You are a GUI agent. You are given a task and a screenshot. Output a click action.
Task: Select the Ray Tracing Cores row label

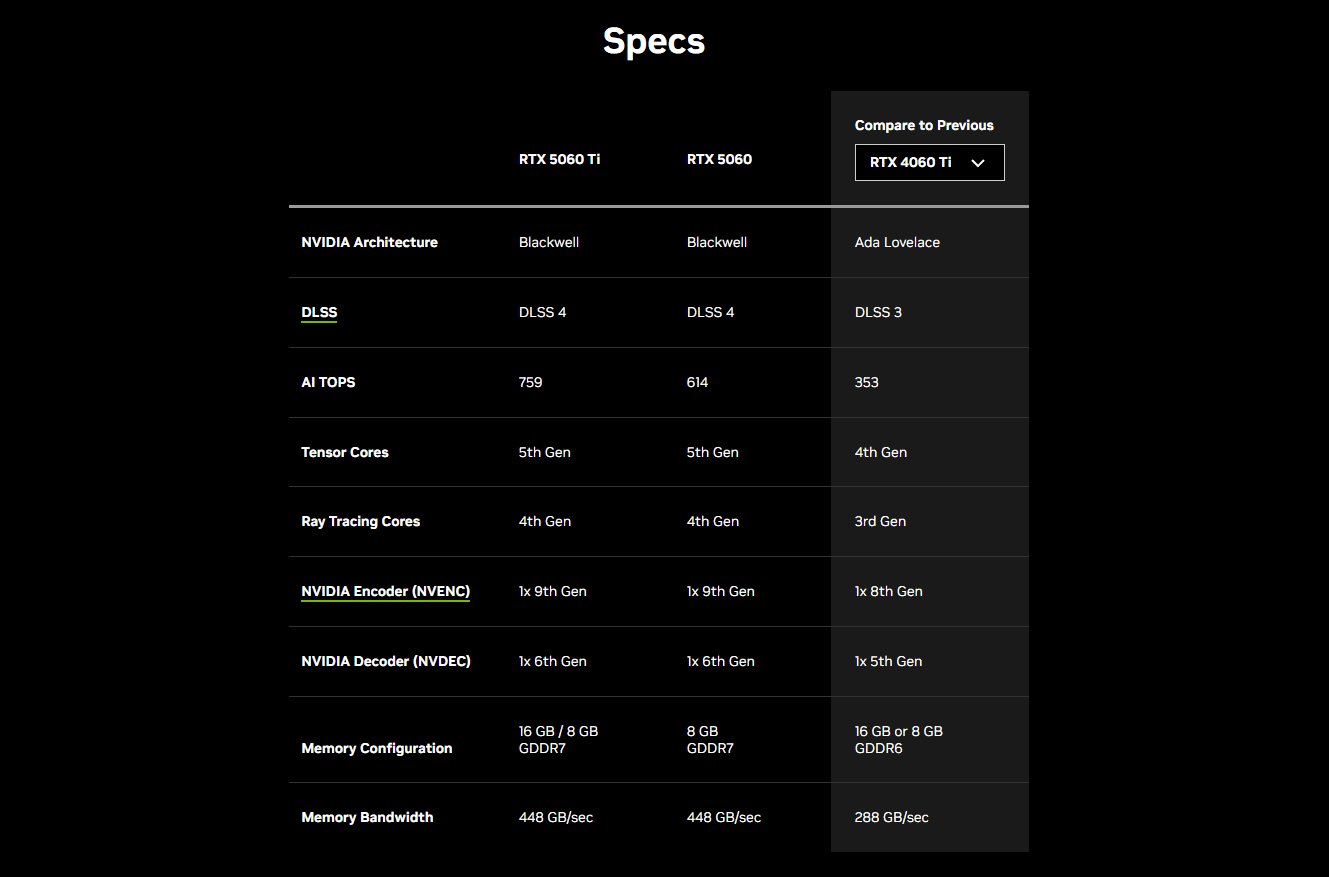click(360, 521)
